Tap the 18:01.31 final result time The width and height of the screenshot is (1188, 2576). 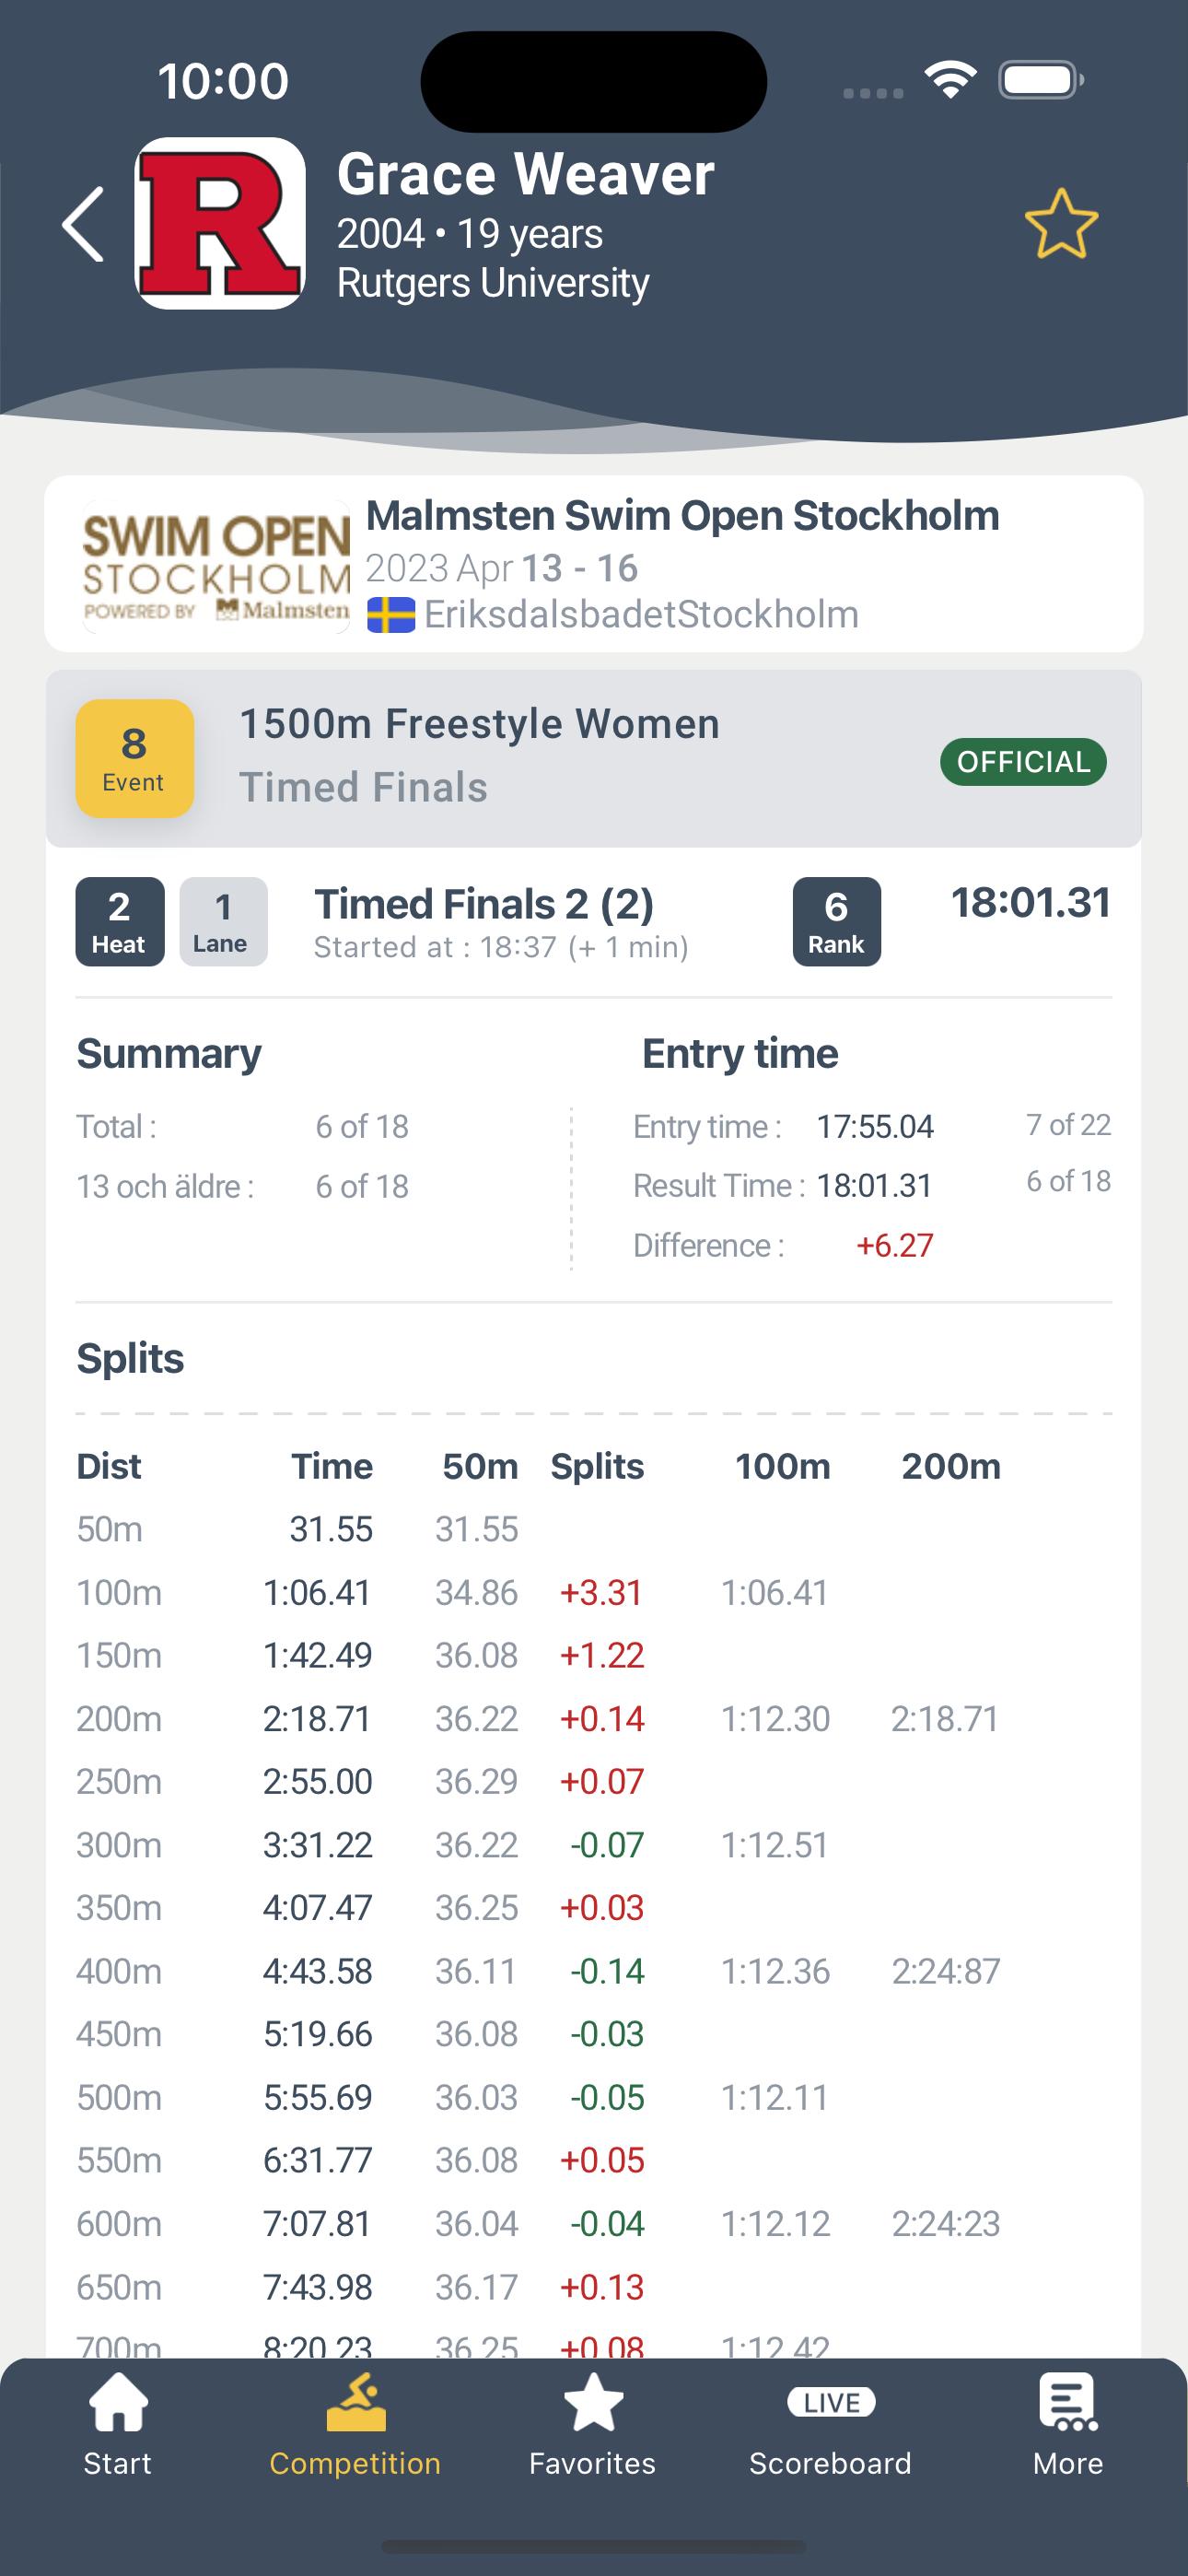pyautogui.click(x=1031, y=903)
